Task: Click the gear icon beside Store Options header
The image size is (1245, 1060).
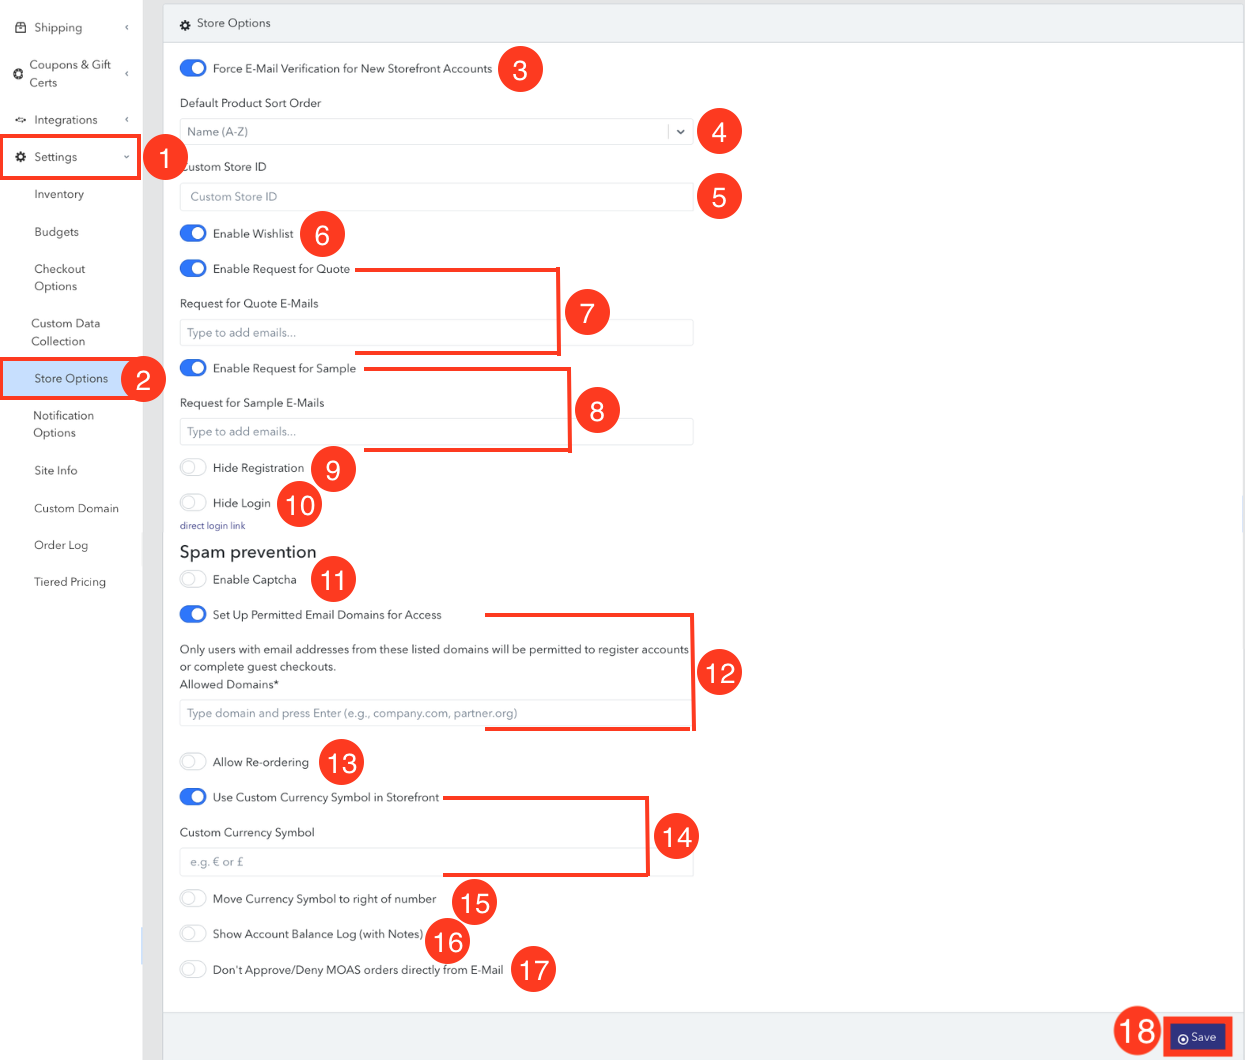Action: [185, 24]
